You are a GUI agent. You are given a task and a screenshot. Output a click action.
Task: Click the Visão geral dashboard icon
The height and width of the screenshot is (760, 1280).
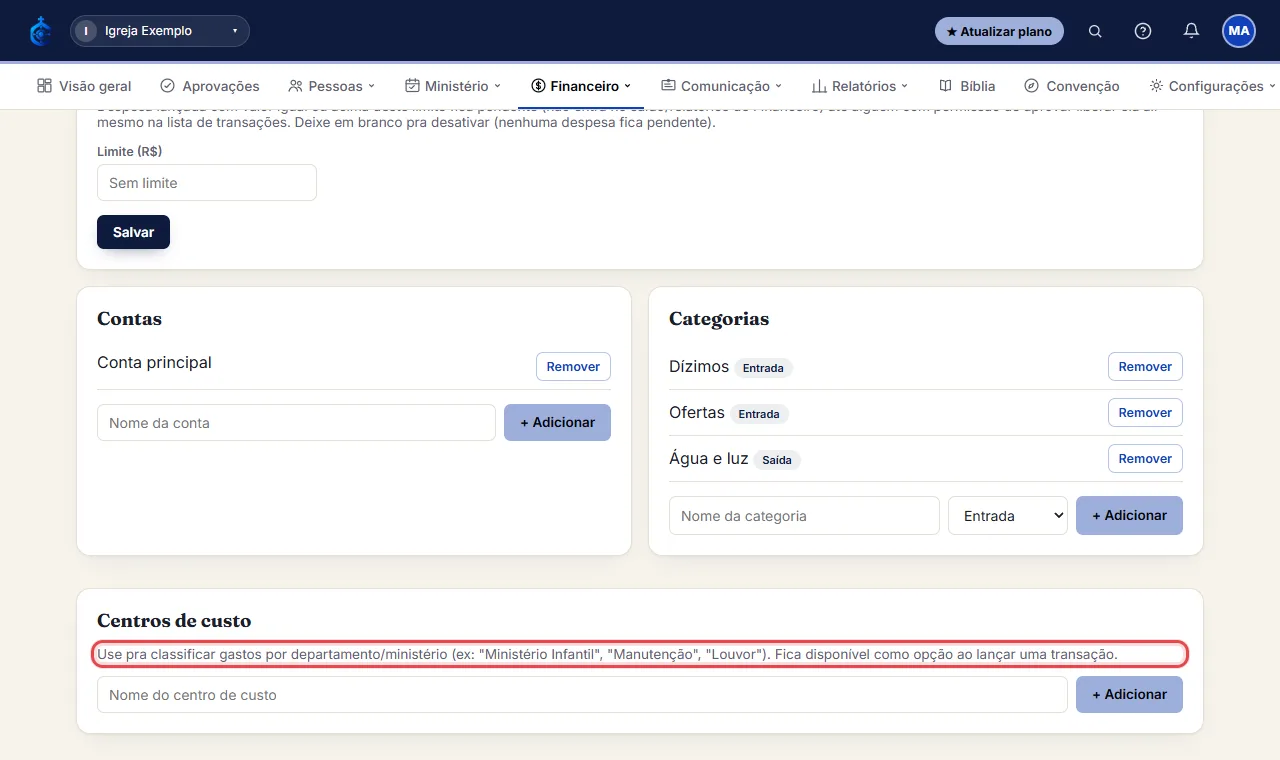[44, 86]
